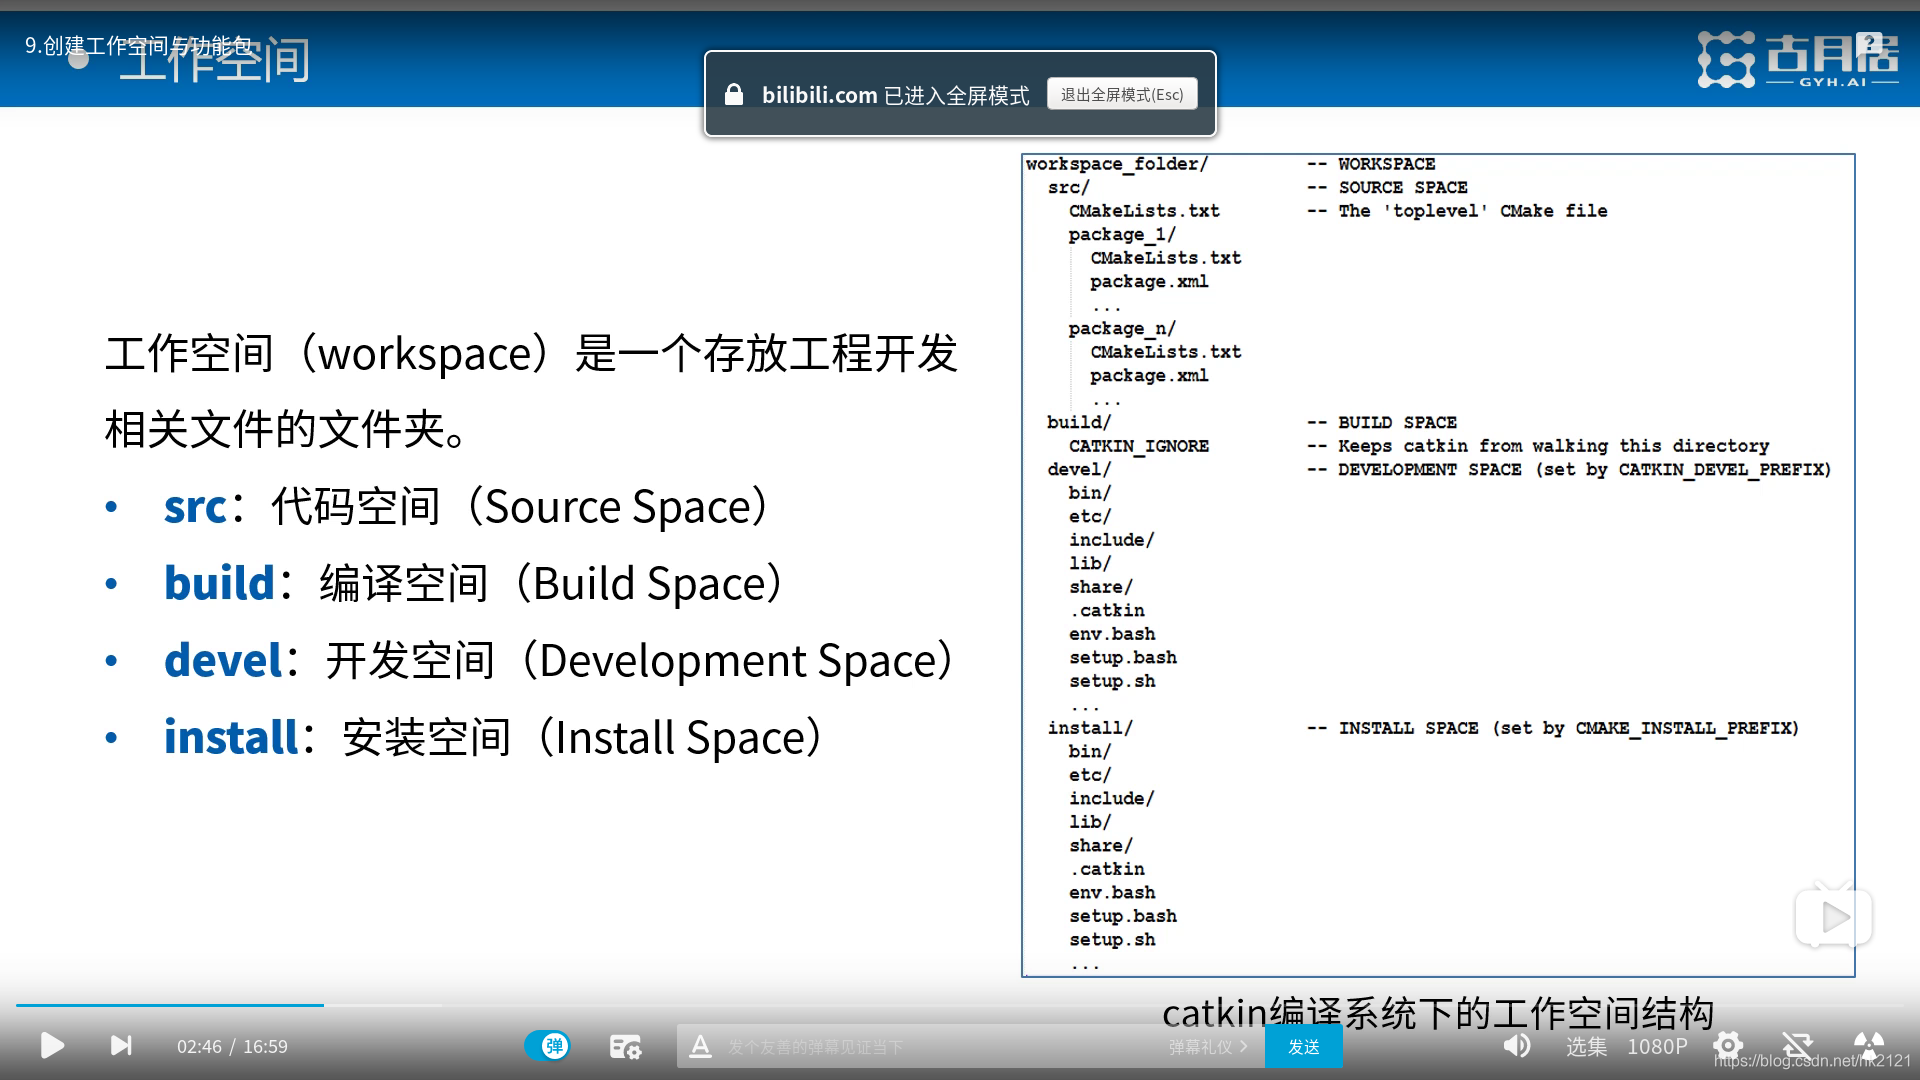Play the paused video
Image resolution: width=1920 pixels, height=1080 pixels.
(x=52, y=1046)
